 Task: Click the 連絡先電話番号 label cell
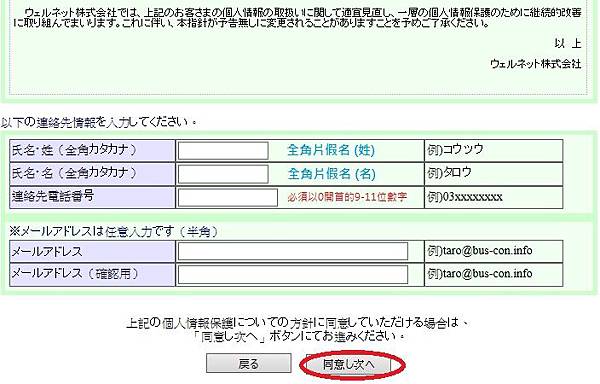(92, 197)
